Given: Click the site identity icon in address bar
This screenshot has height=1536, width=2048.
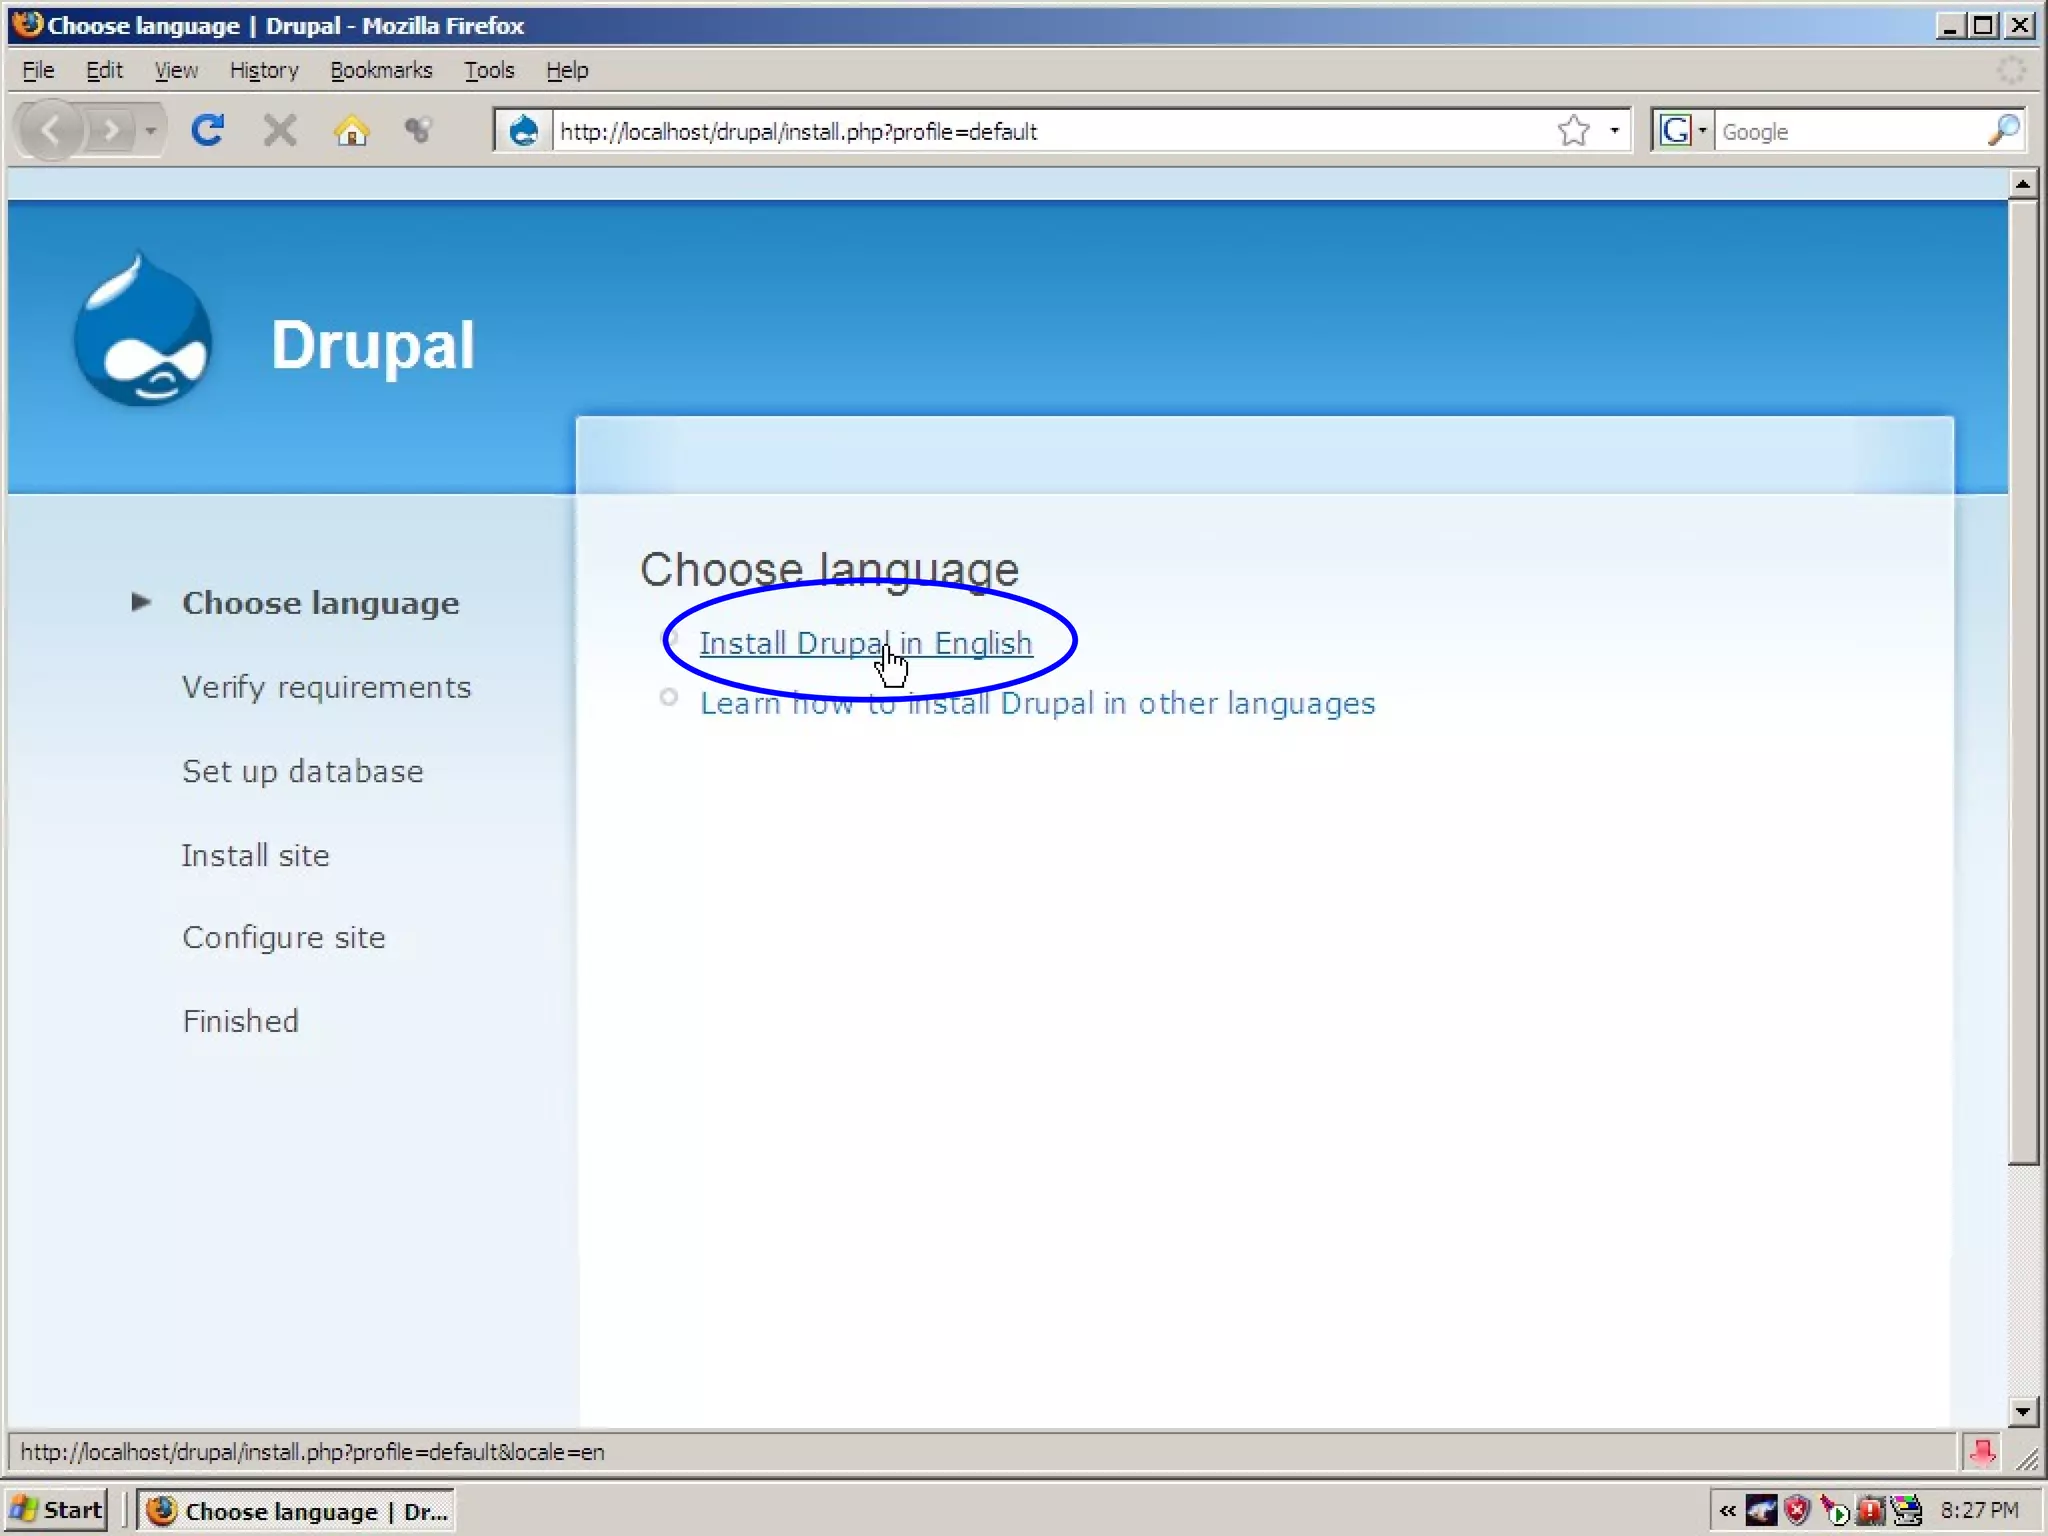Looking at the screenshot, I should click(523, 131).
